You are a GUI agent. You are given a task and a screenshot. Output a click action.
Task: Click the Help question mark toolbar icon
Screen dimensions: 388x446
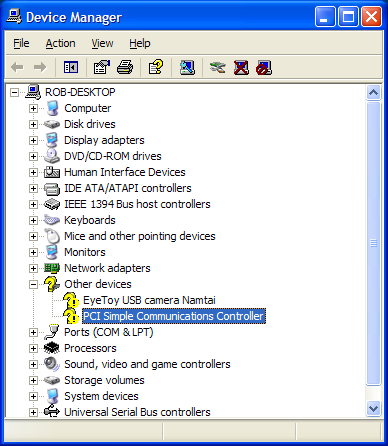tap(156, 68)
